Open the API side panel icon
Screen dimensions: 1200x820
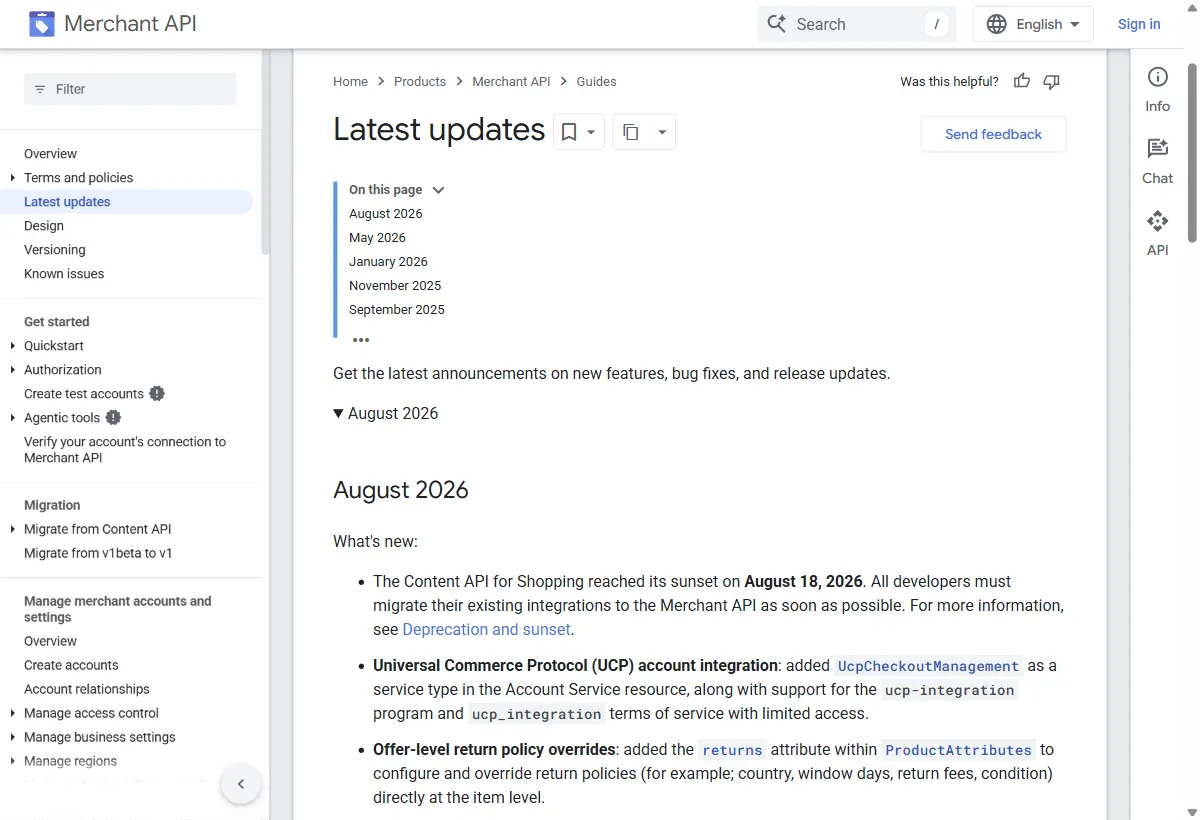click(x=1157, y=221)
